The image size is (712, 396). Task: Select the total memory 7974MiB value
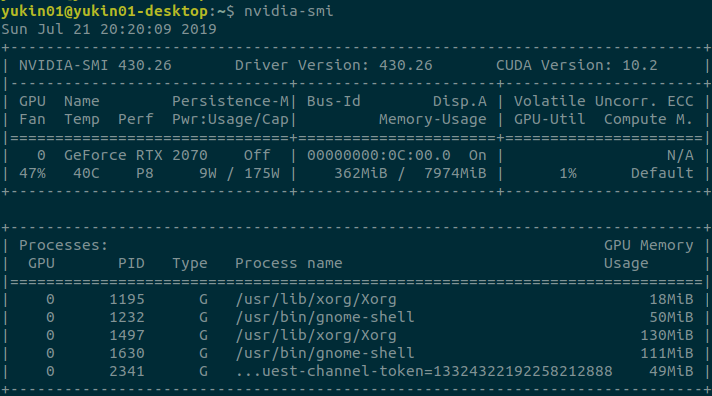click(x=455, y=173)
